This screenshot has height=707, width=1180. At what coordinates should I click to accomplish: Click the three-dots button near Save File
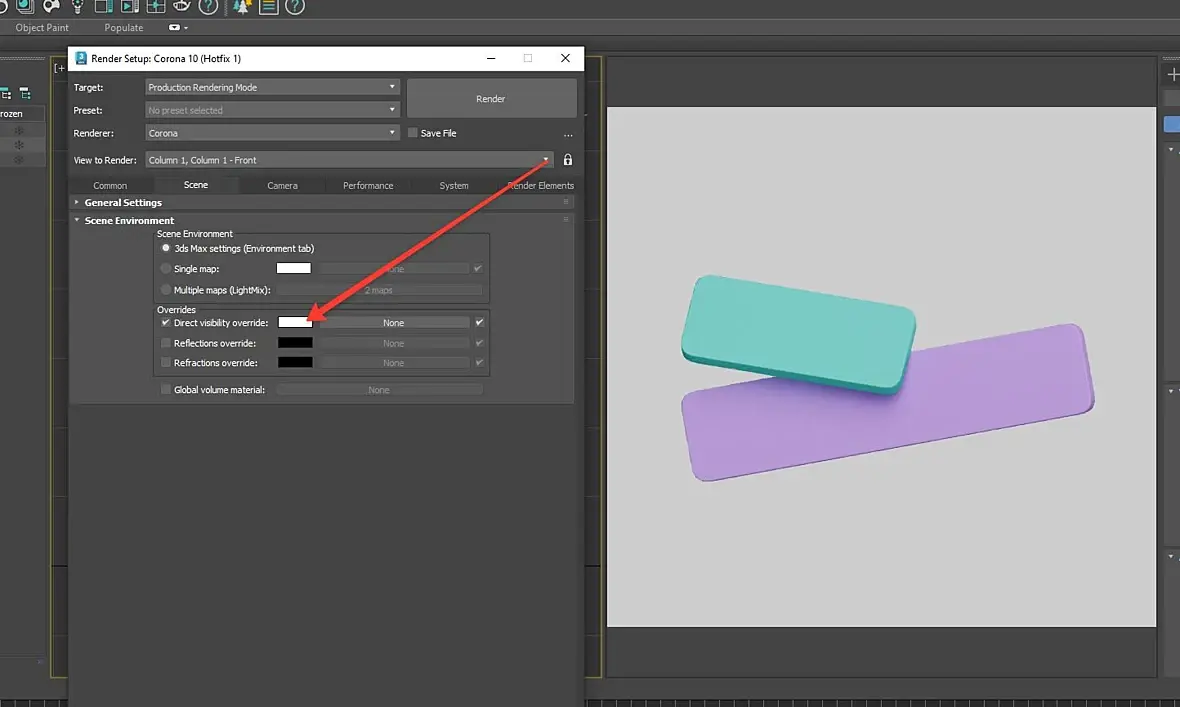tap(568, 134)
